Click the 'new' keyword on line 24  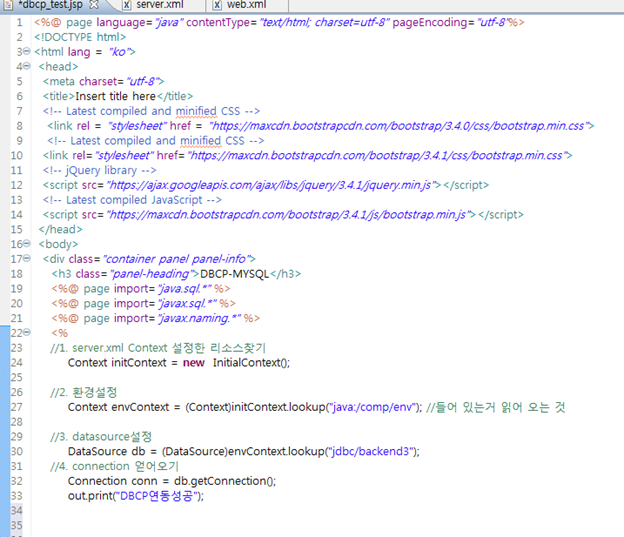pyautogui.click(x=193, y=363)
